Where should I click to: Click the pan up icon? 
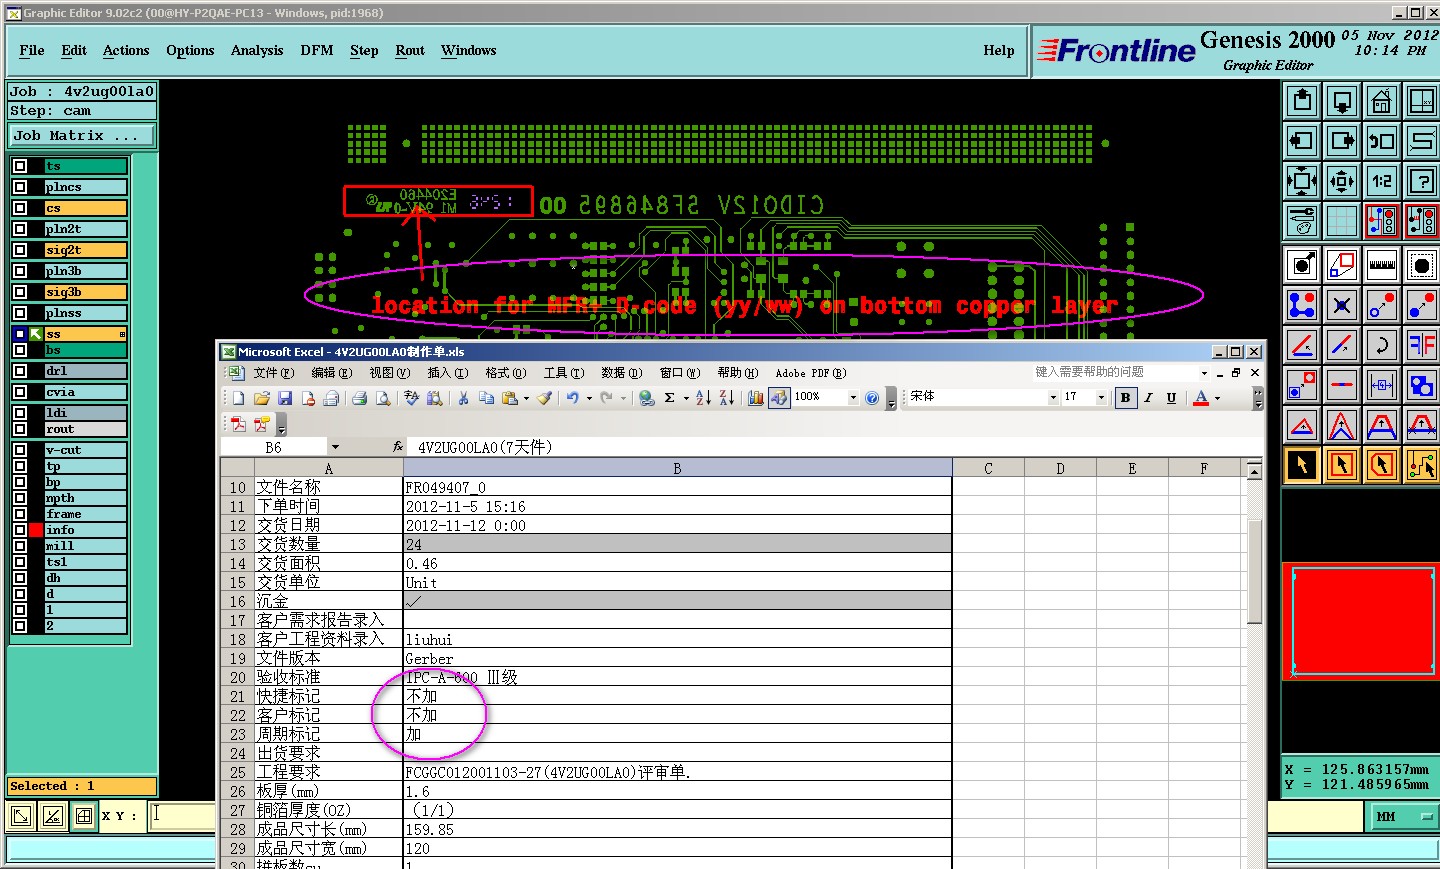click(x=1302, y=101)
